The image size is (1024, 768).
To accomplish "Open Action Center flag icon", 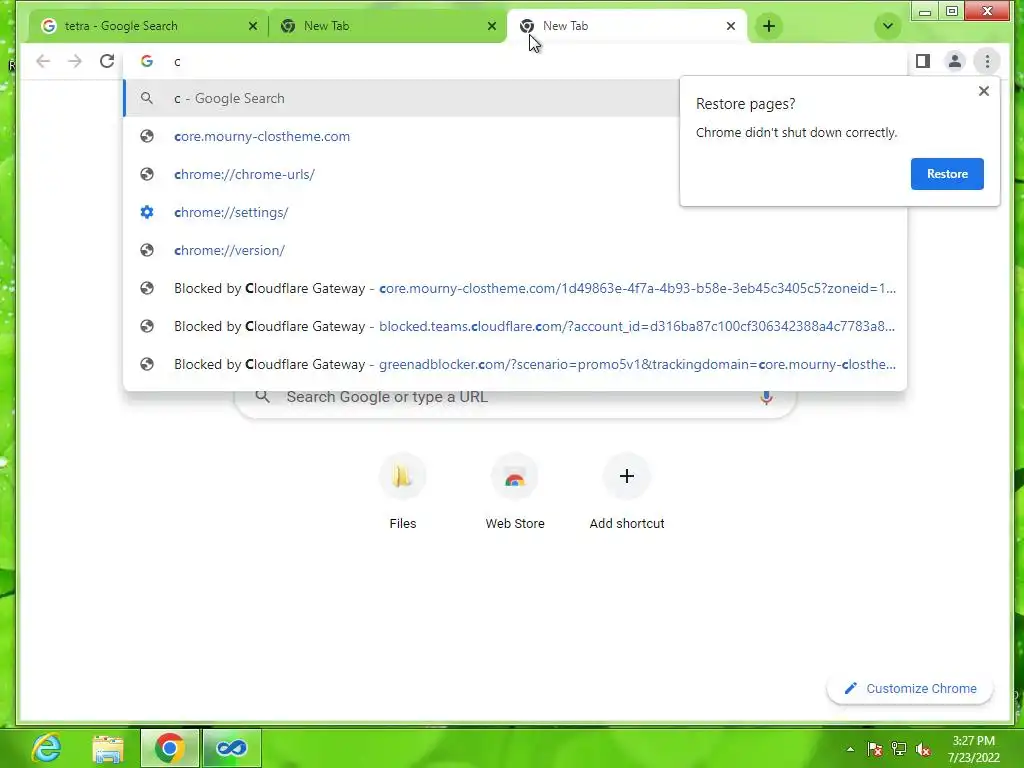I will pos(874,749).
